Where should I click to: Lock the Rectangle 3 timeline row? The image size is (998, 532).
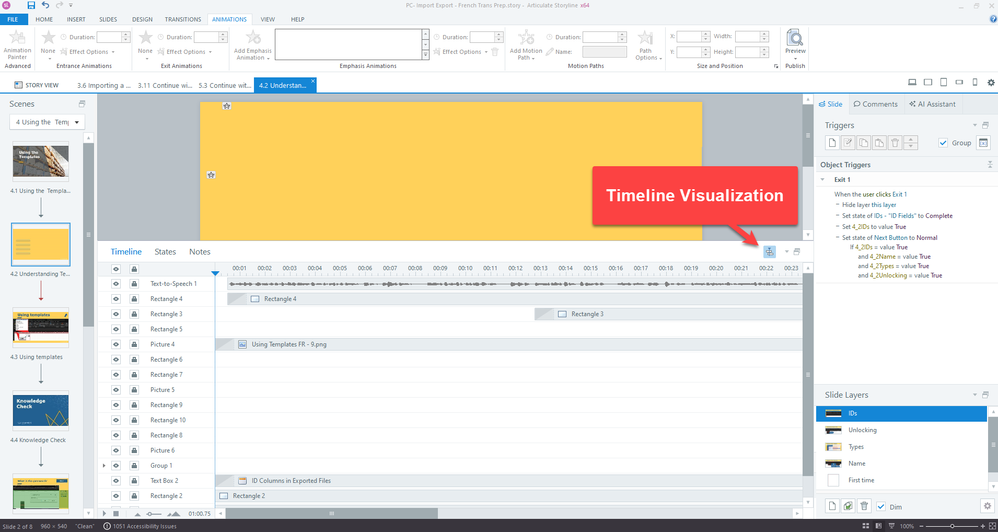tap(134, 314)
